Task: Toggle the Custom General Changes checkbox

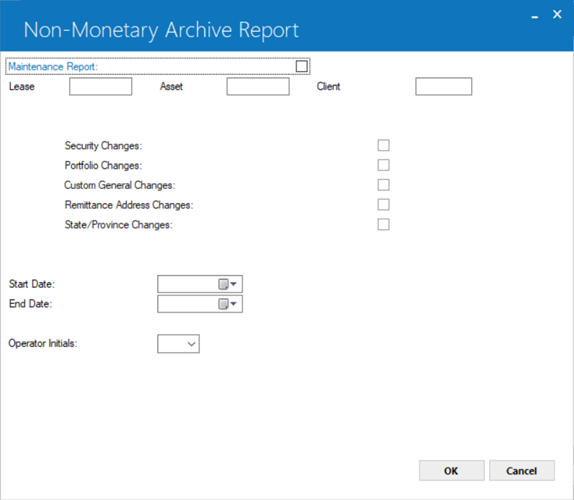Action: pos(383,185)
